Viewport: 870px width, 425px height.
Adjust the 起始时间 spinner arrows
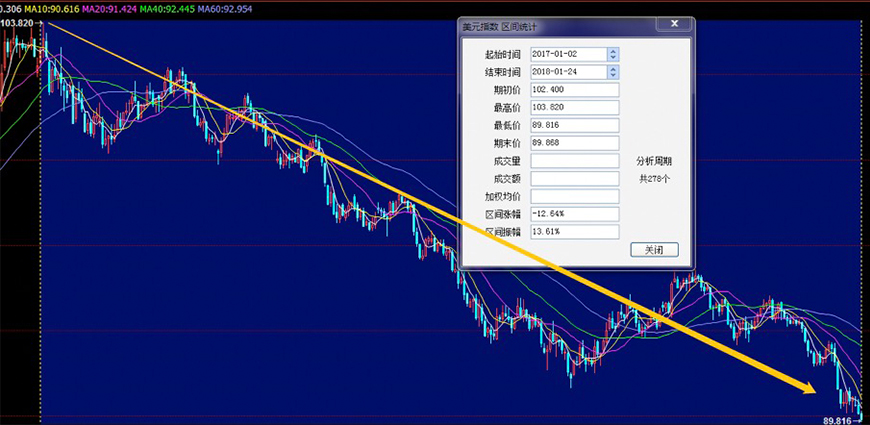coord(613,54)
